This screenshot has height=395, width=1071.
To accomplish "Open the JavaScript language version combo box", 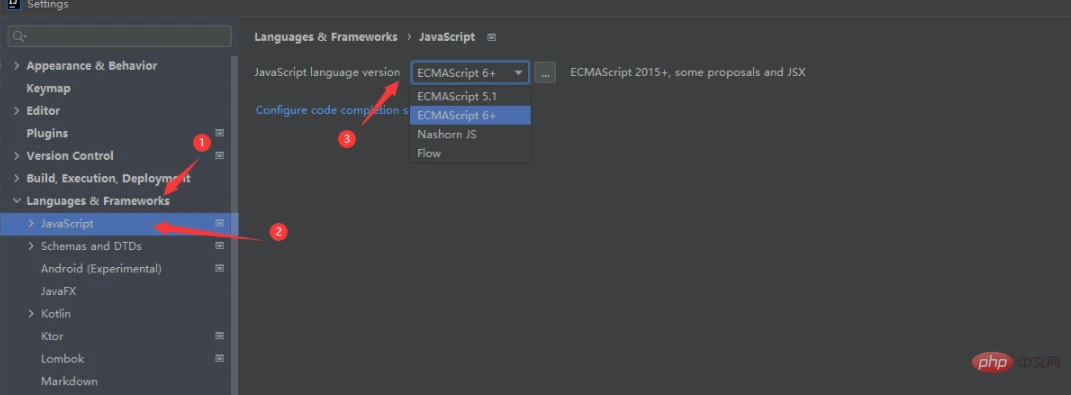I will pos(470,72).
